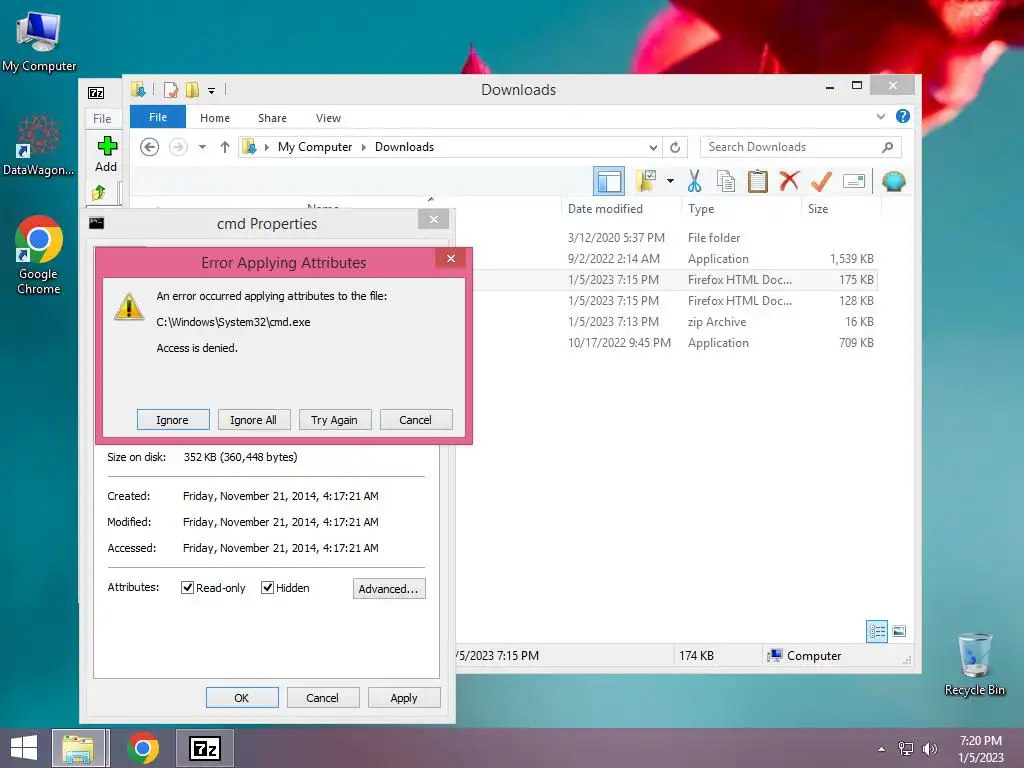The height and width of the screenshot is (768, 1024).
Task: Expand folder options dropdown arrow in toolbar
Action: coord(671,181)
